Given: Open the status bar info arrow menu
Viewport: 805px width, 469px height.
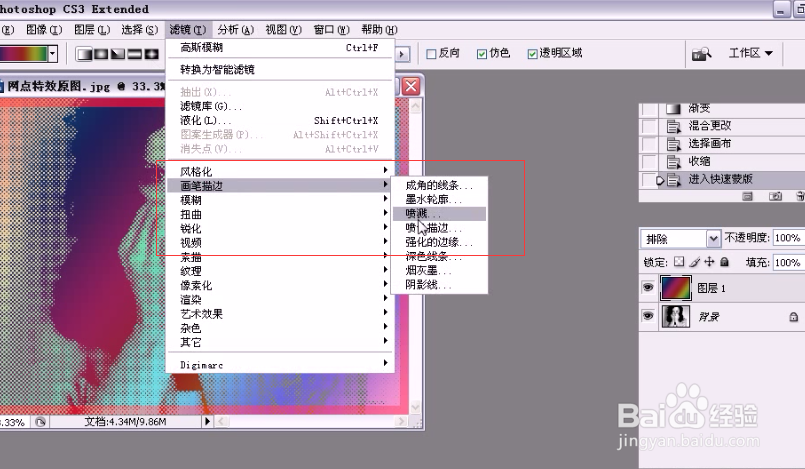Looking at the screenshot, I should (x=207, y=422).
